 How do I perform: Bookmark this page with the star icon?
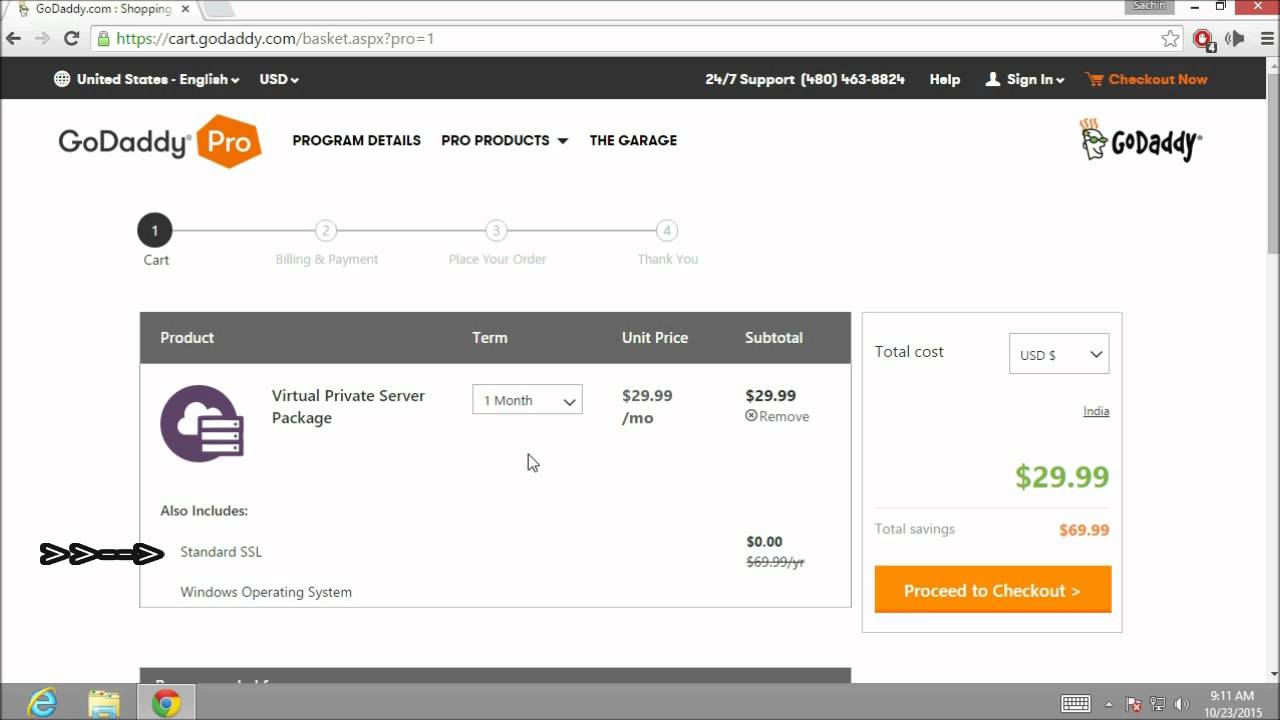(1170, 39)
